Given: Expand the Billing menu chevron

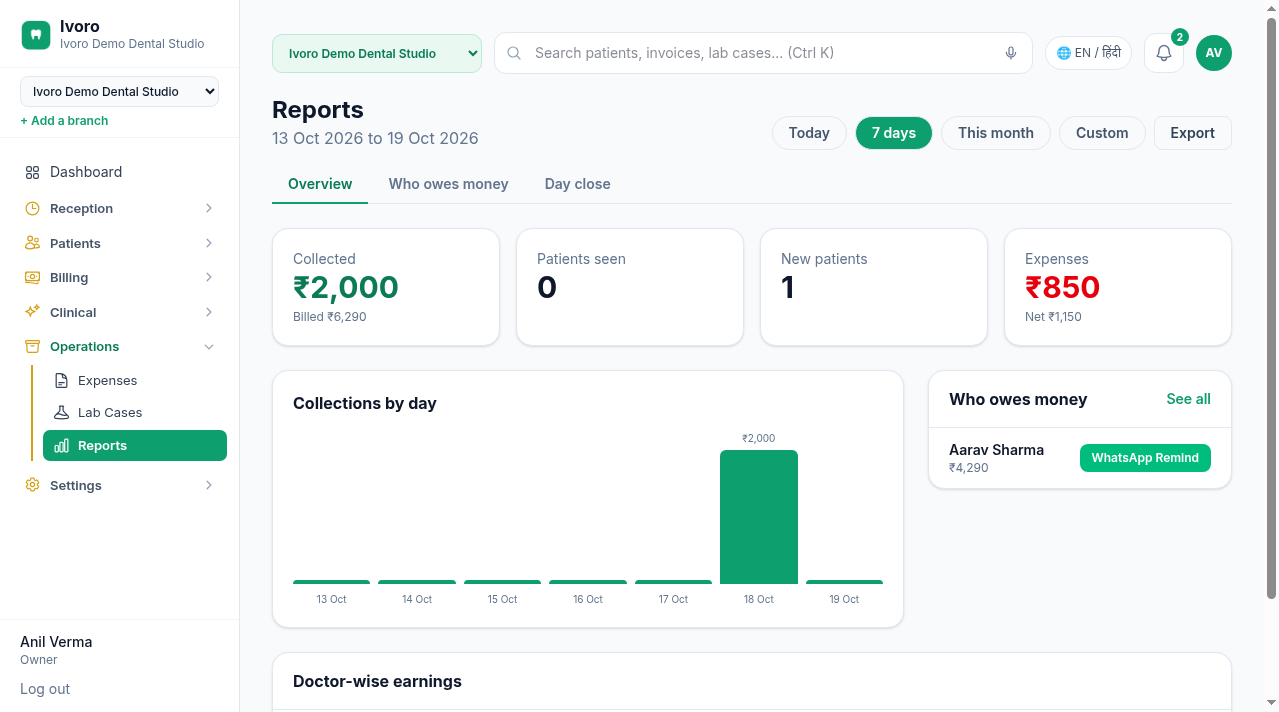Looking at the screenshot, I should pyautogui.click(x=209, y=277).
